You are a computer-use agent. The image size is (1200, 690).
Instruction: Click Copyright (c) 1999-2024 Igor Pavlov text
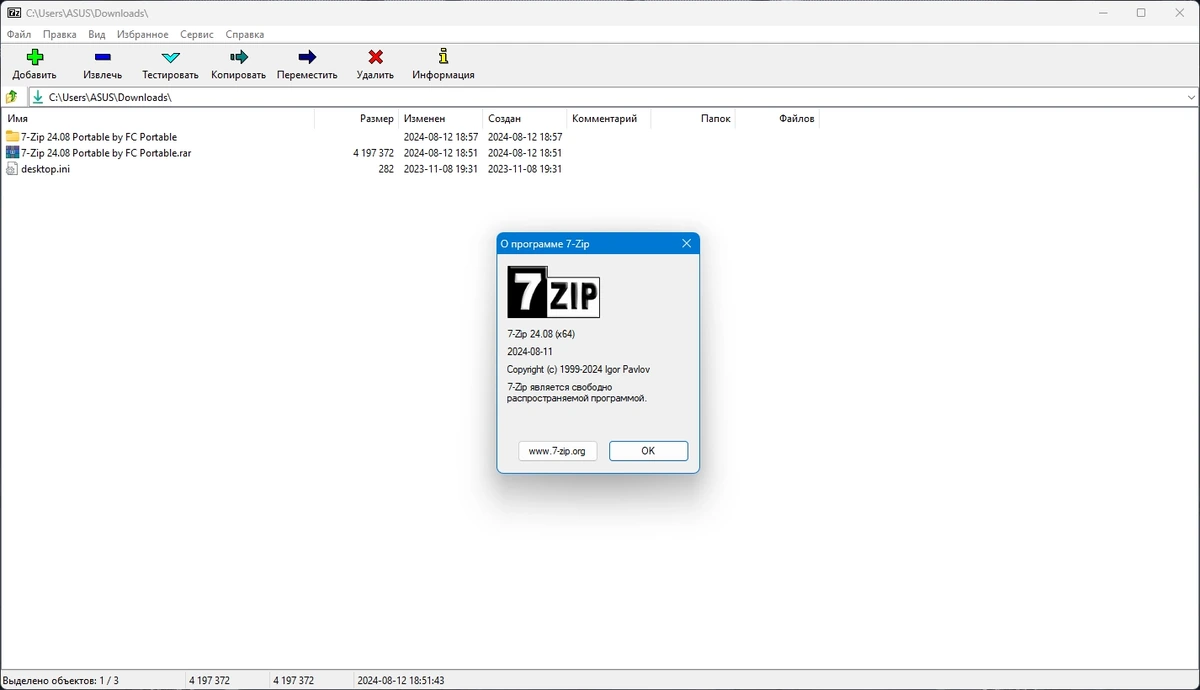[x=579, y=369]
